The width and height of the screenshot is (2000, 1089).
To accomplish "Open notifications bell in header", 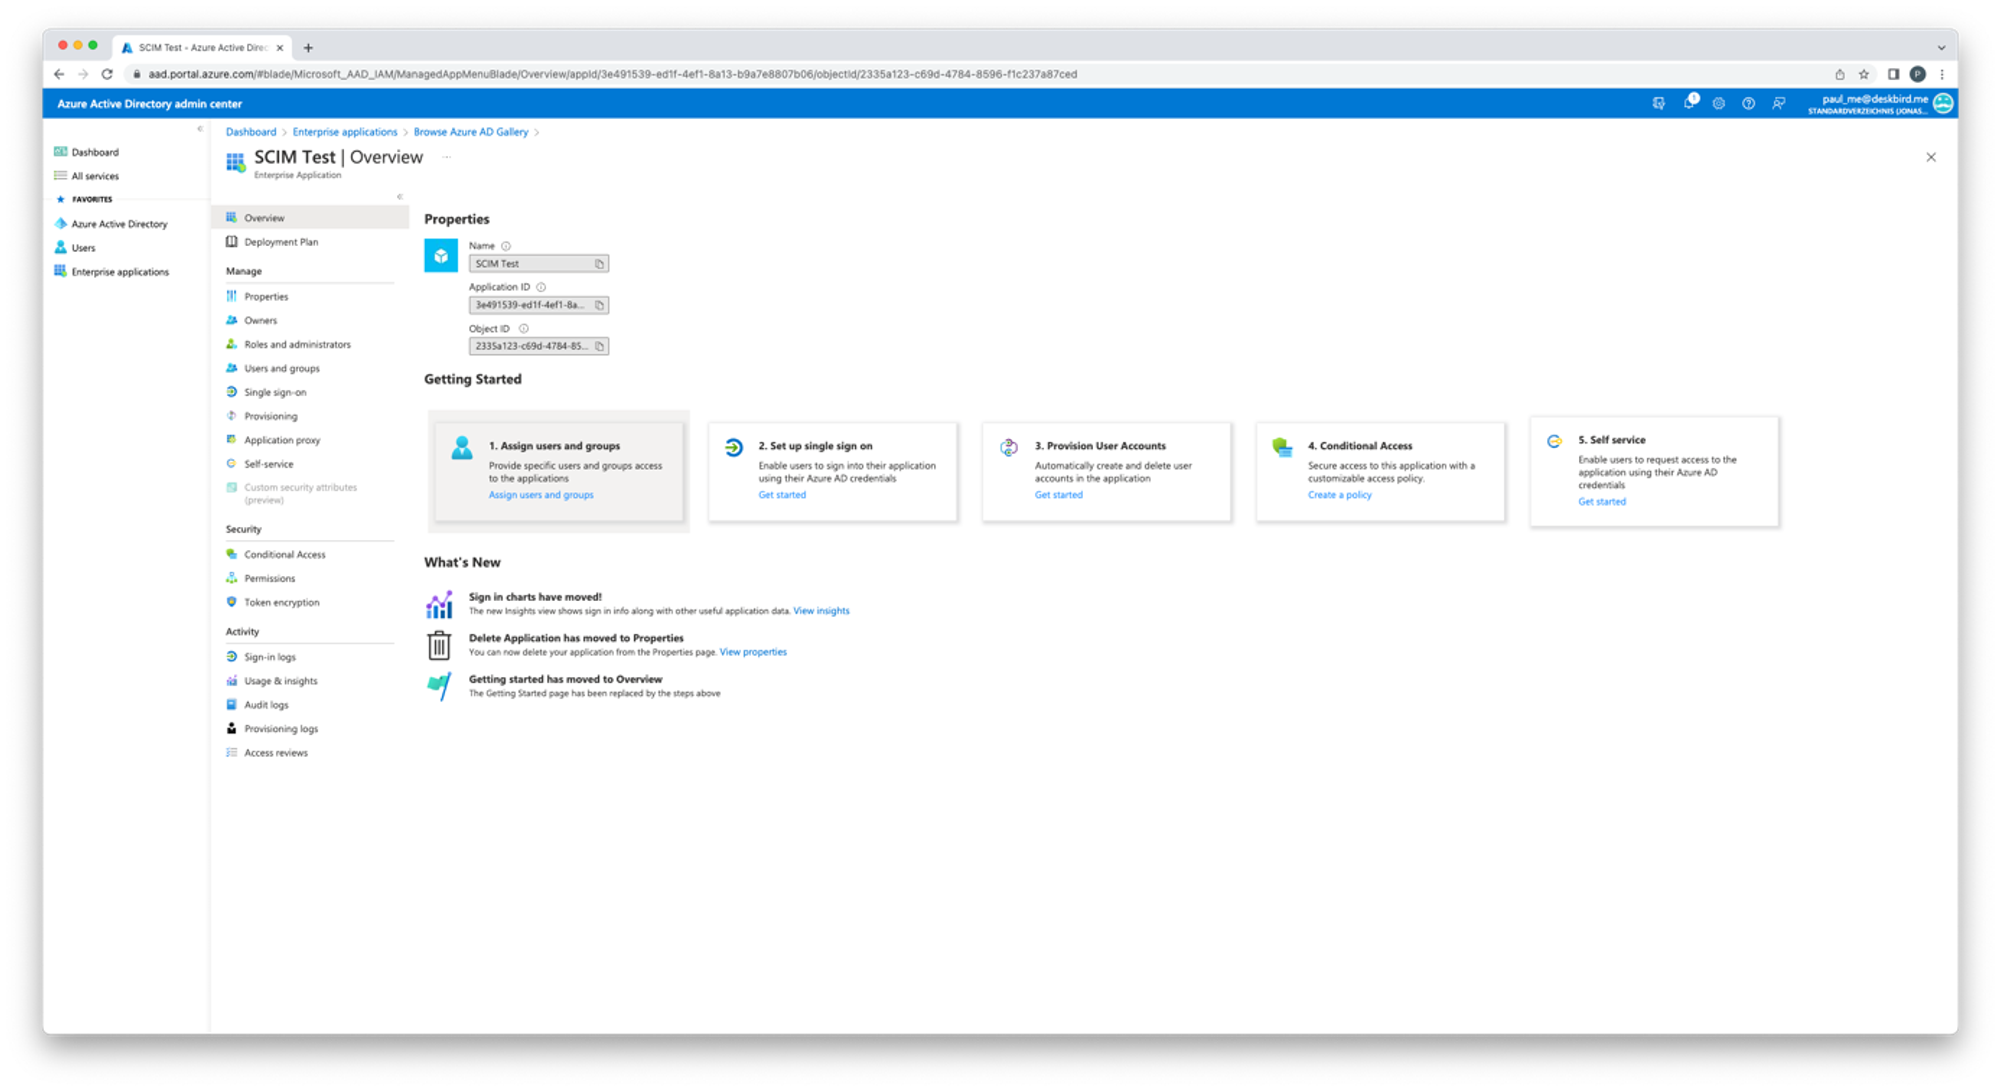I will pyautogui.click(x=1689, y=104).
